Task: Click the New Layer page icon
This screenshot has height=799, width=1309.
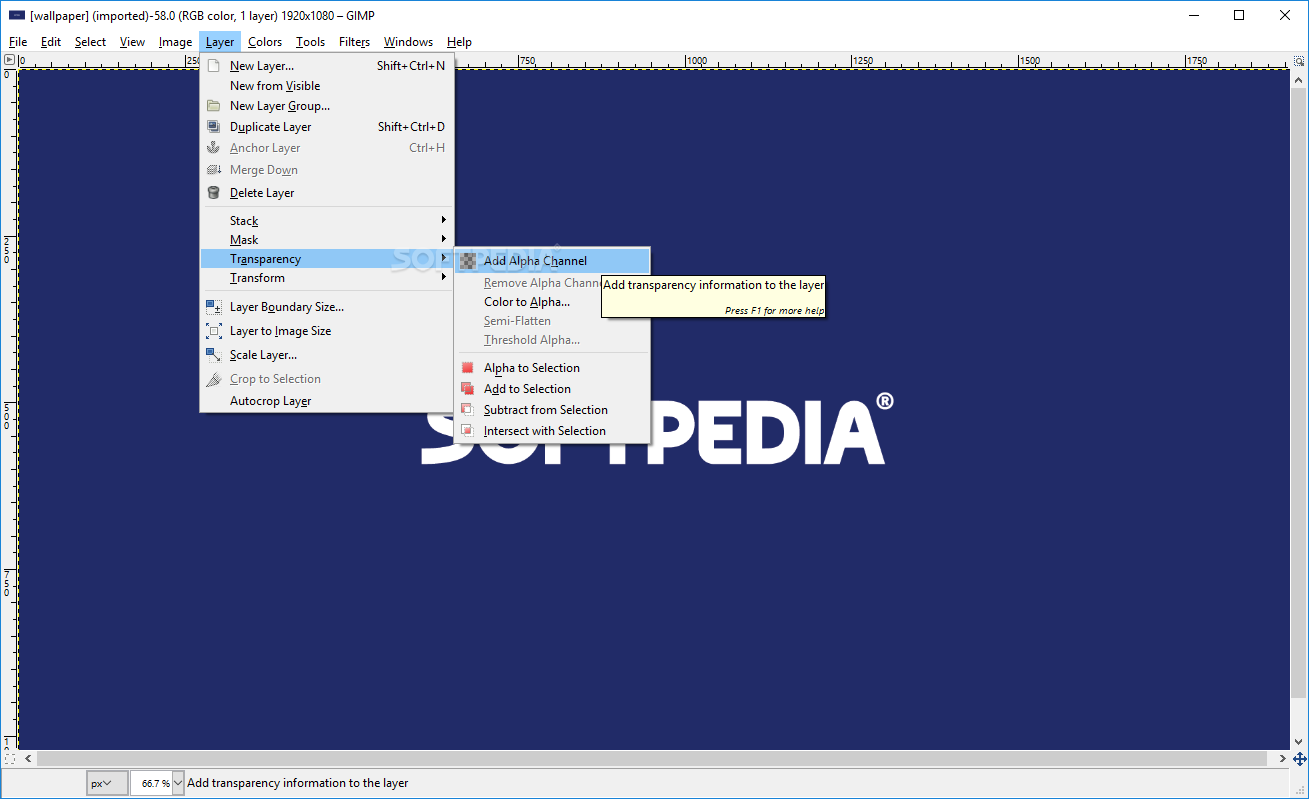Action: pos(213,66)
